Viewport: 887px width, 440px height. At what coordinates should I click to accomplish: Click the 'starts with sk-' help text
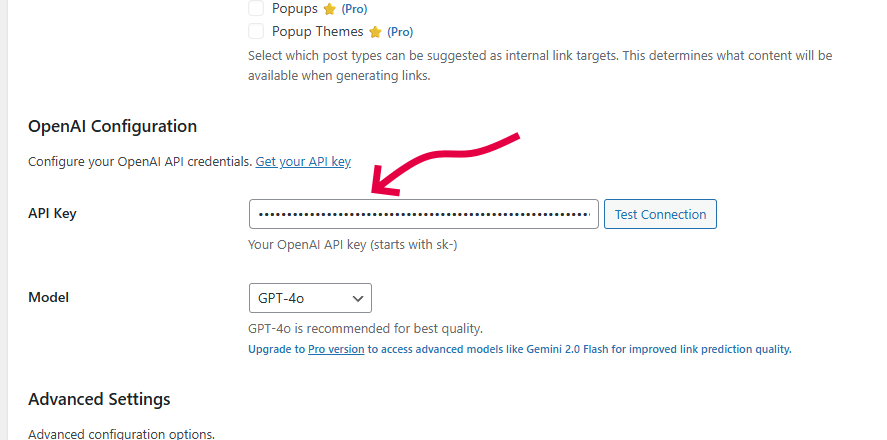coord(353,245)
